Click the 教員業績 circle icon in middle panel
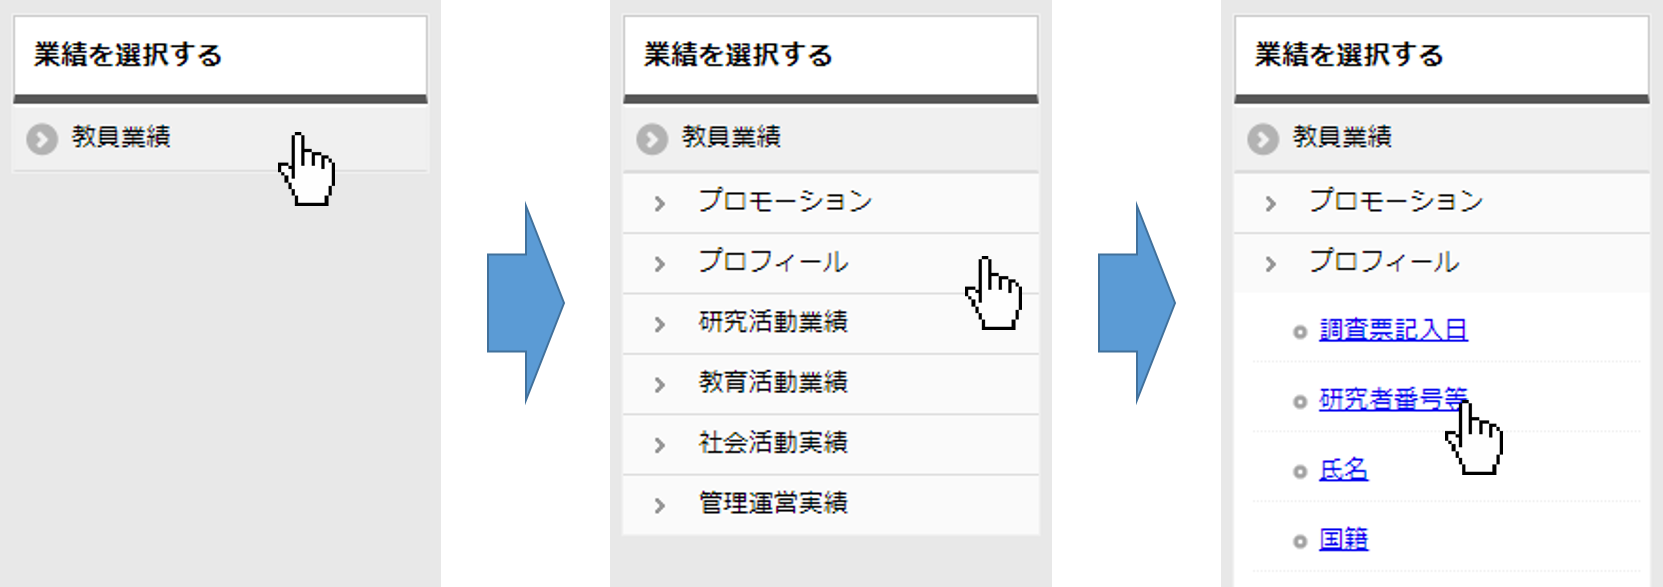This screenshot has height=587, width=1663. (652, 138)
